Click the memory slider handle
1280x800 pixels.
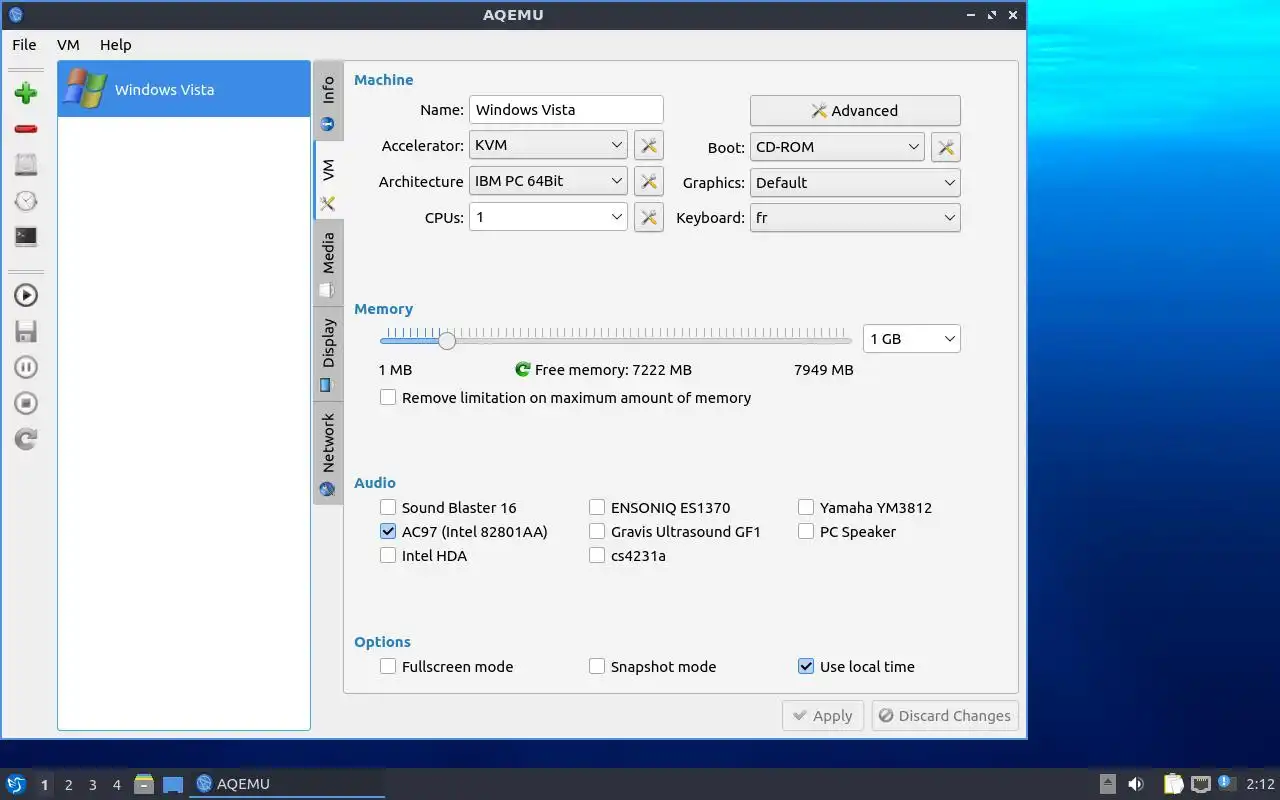[447, 340]
